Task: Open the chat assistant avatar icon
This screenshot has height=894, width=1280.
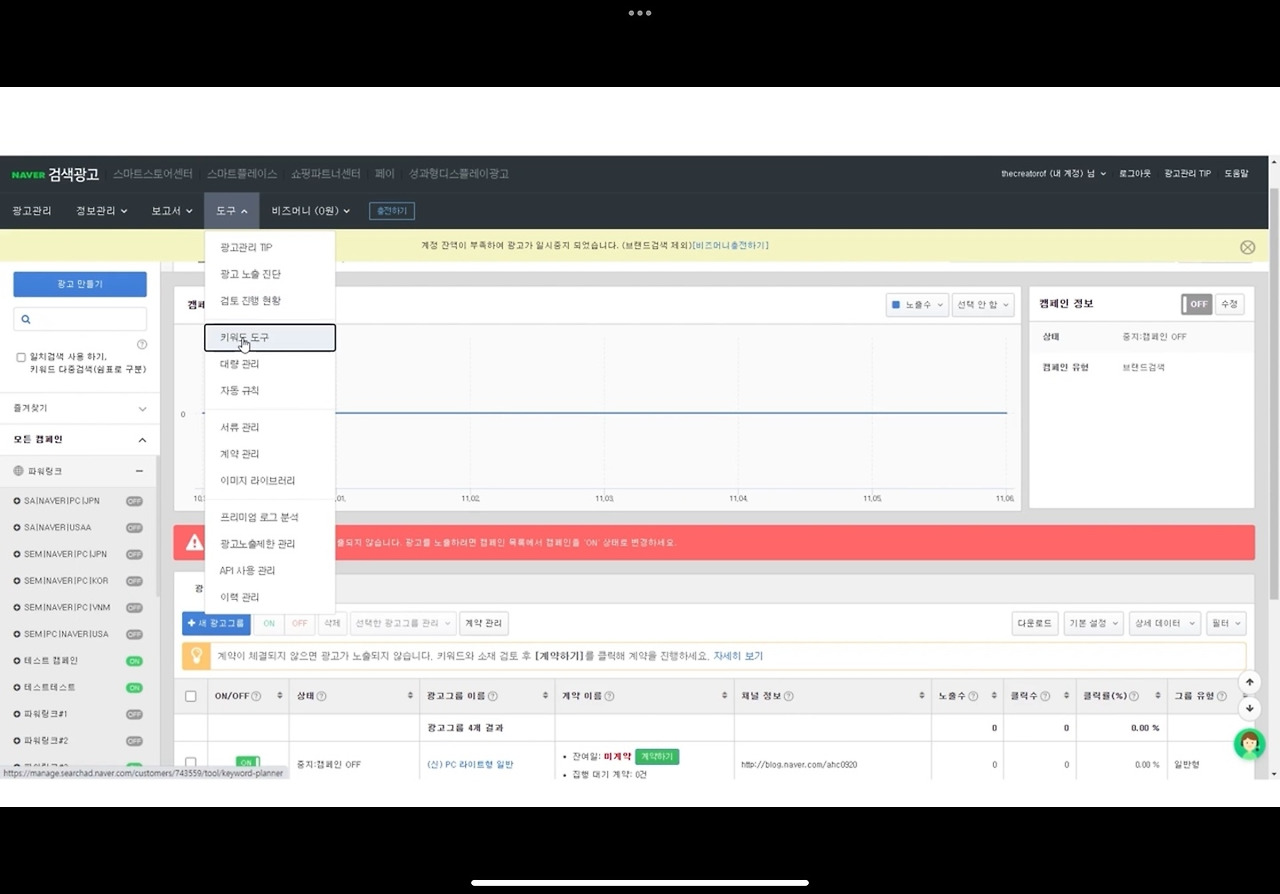Action: click(1249, 744)
